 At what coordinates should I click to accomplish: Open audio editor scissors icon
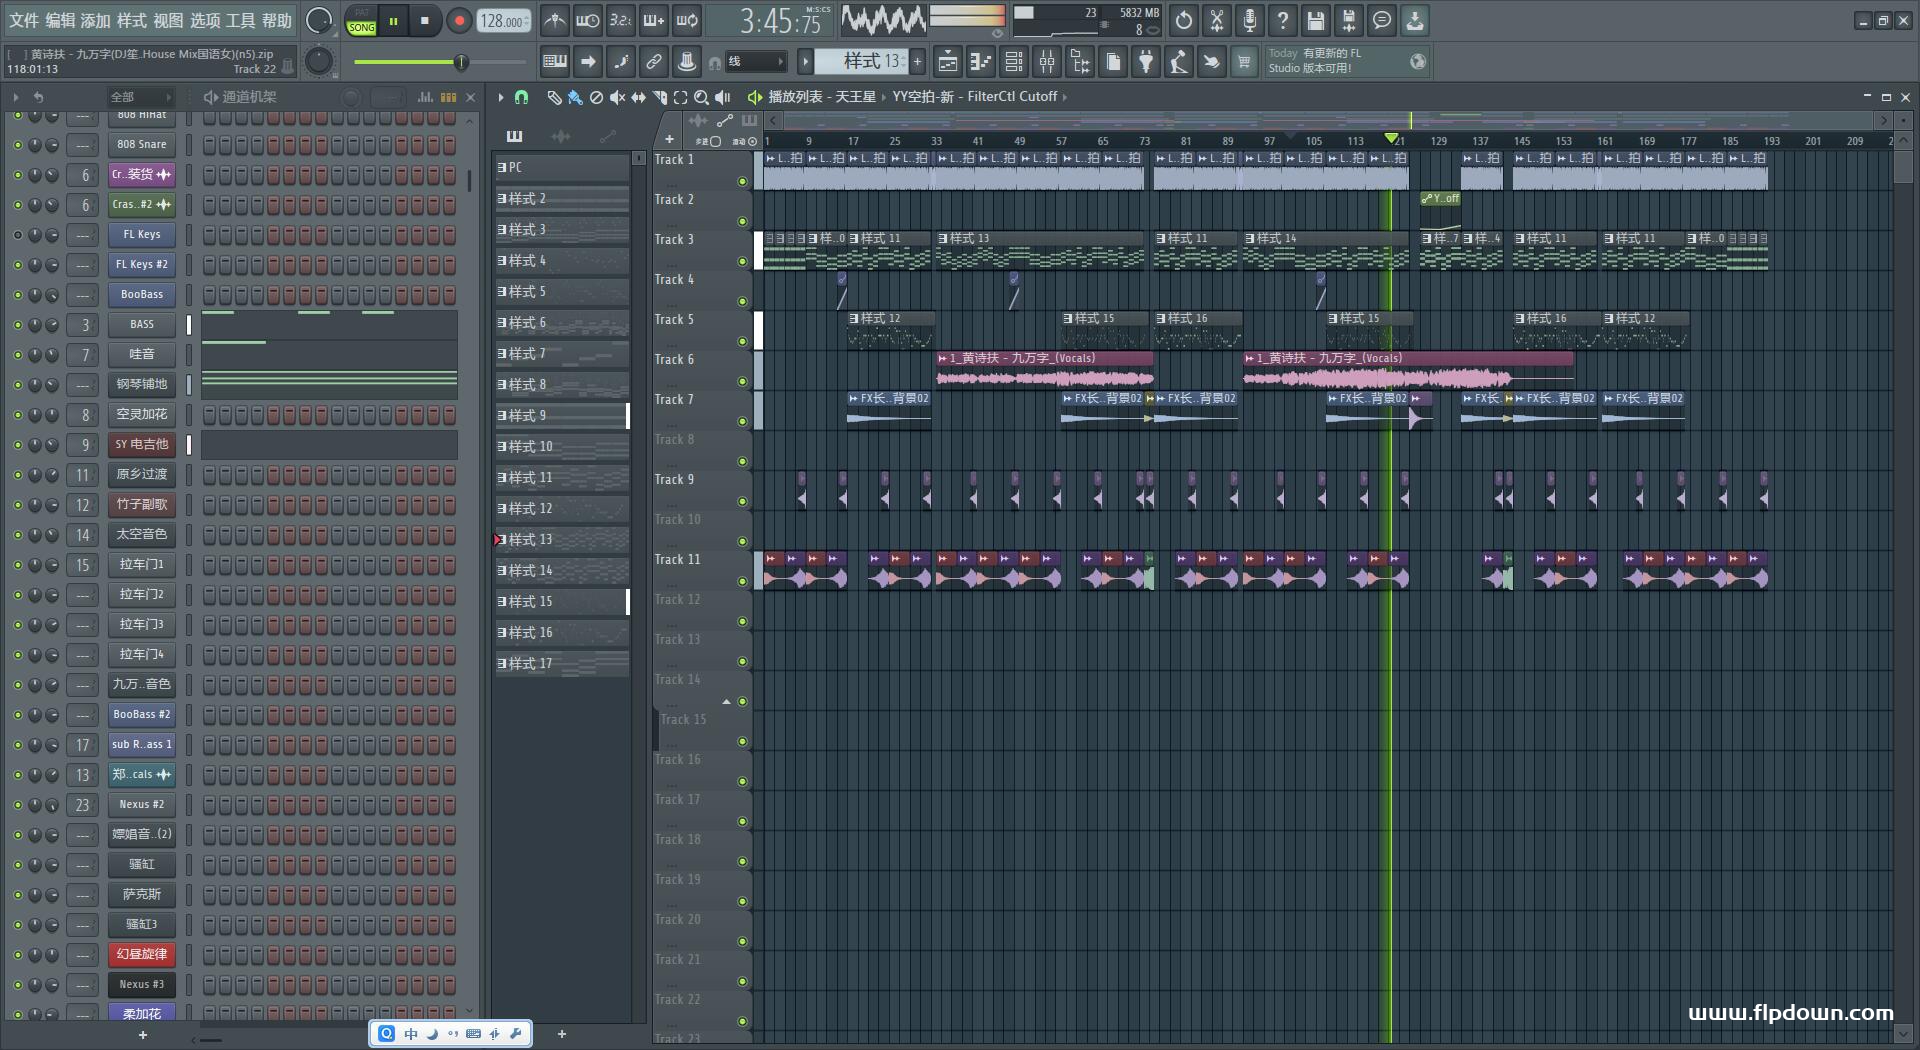tap(1217, 20)
